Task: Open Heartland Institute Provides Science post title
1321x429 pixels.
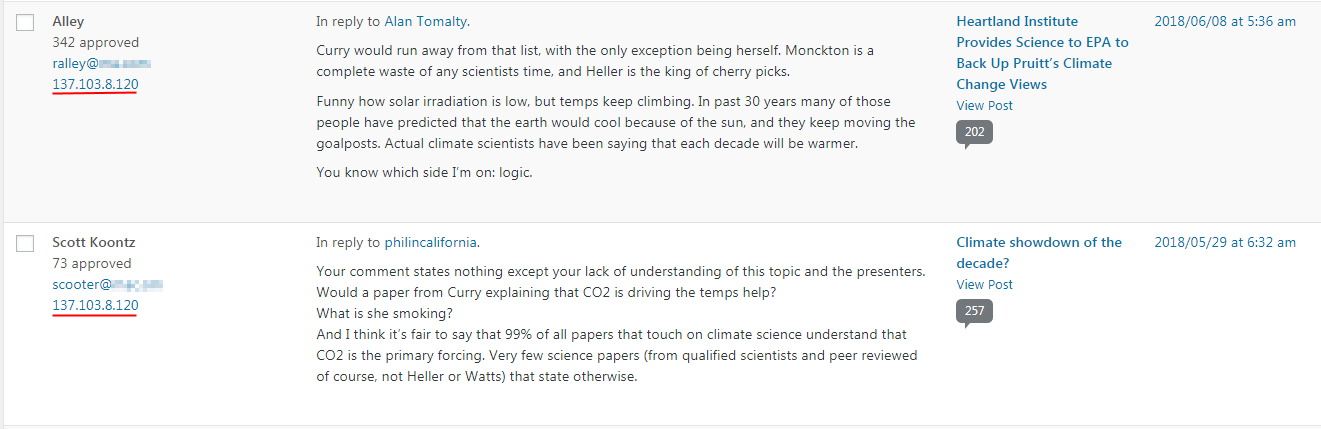Action: click(1041, 52)
